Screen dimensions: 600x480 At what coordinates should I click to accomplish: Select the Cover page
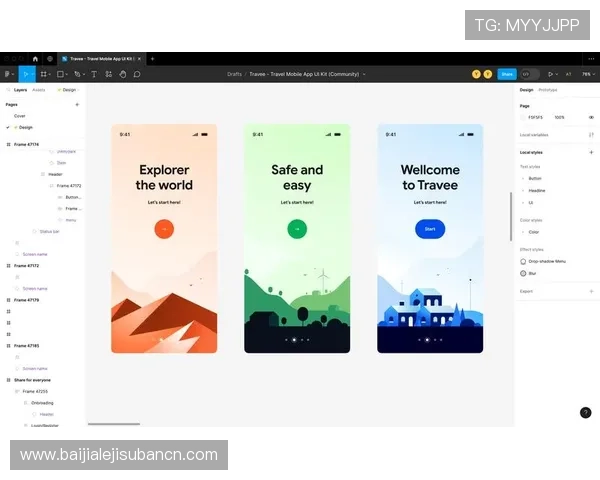pyautogui.click(x=20, y=116)
